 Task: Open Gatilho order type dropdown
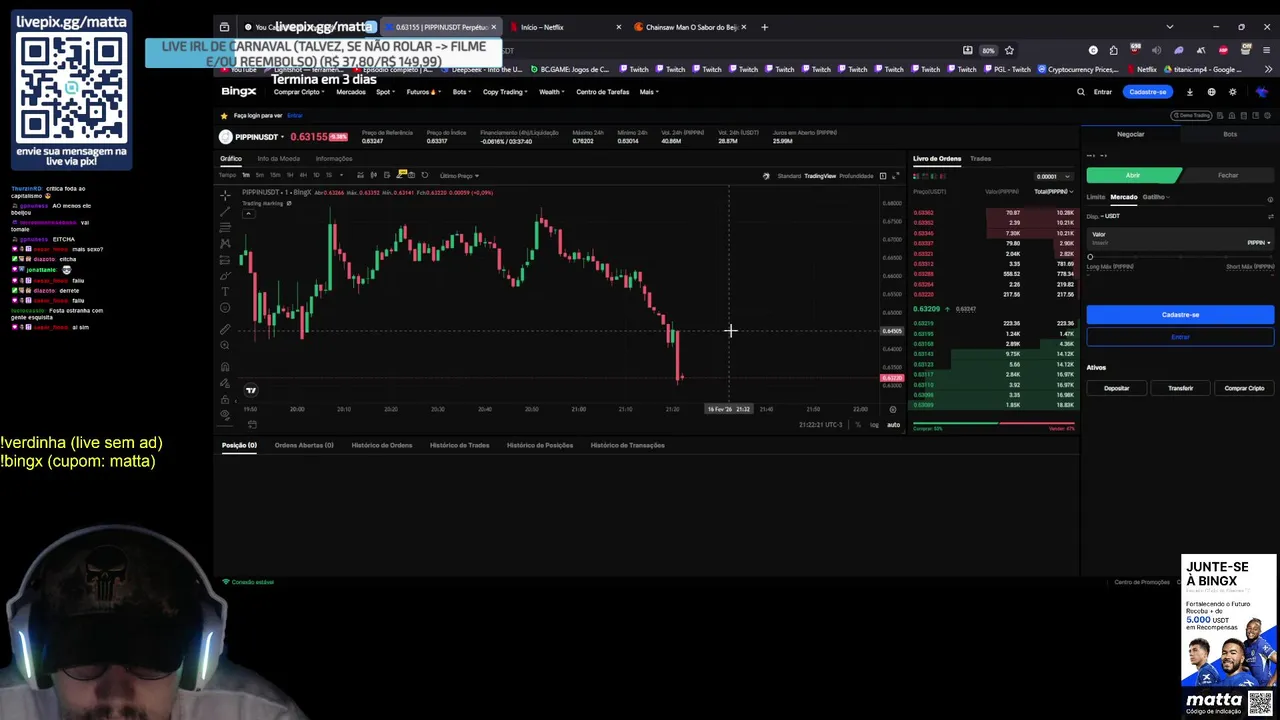coord(1156,197)
